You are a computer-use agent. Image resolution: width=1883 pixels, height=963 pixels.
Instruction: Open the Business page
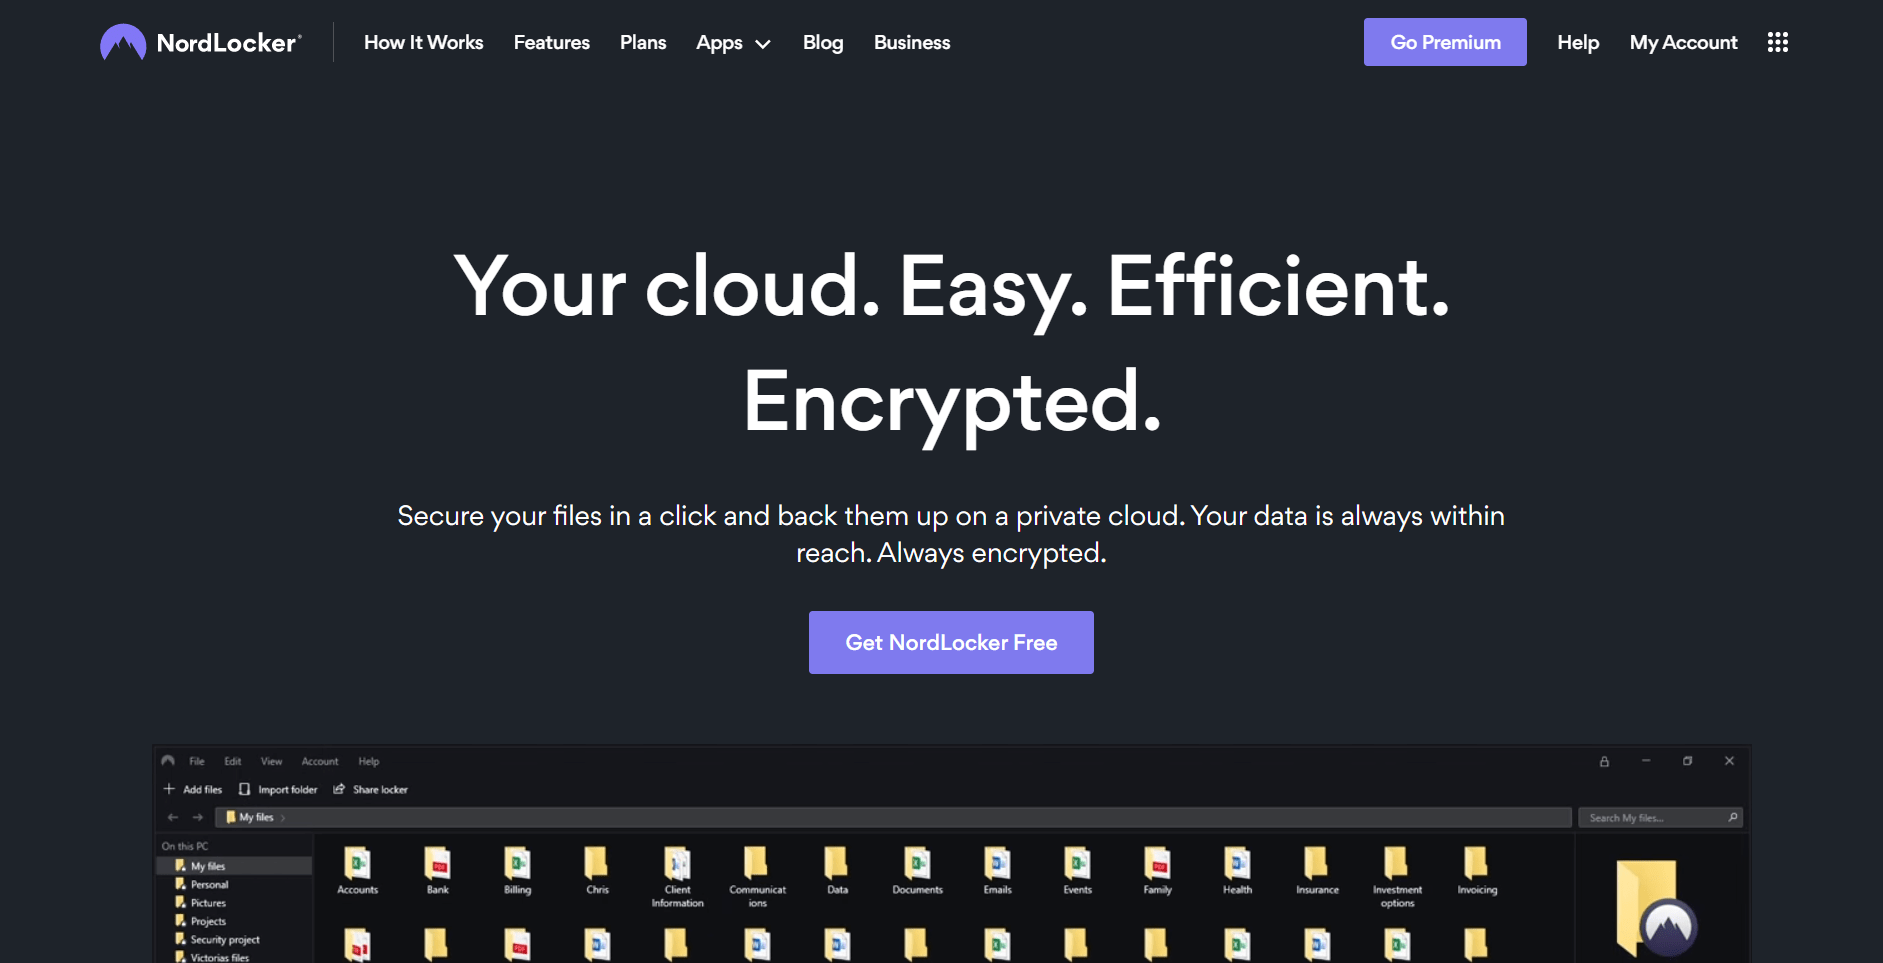(912, 42)
